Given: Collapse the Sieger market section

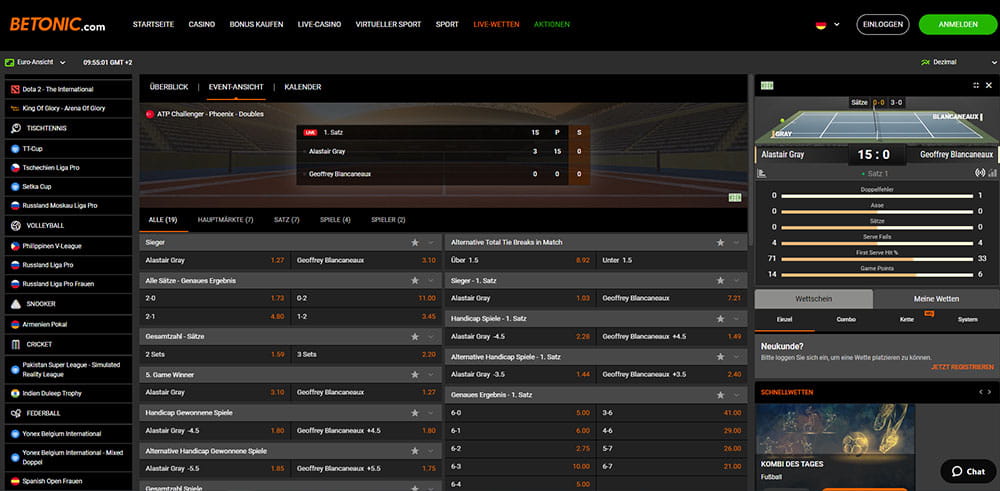Looking at the screenshot, I should (x=431, y=242).
